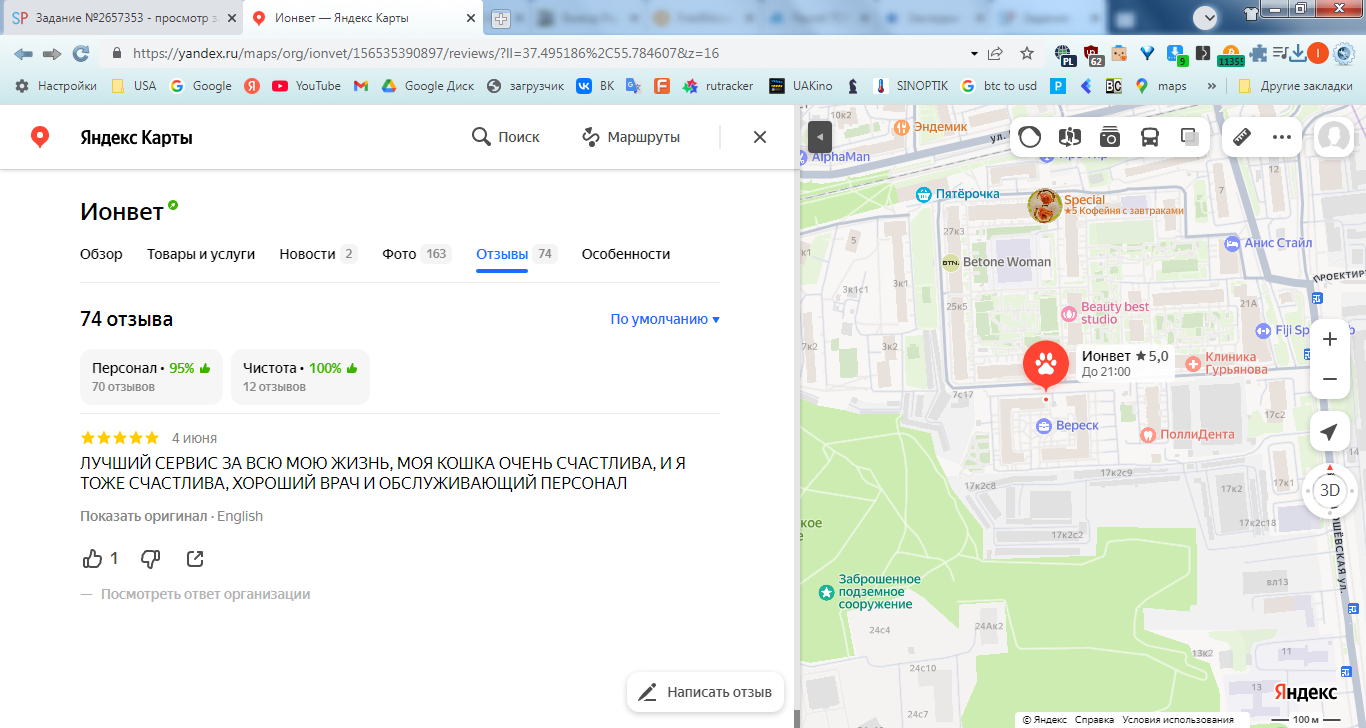
Task: Open the Настройки gear bookmark
Action: [56, 86]
